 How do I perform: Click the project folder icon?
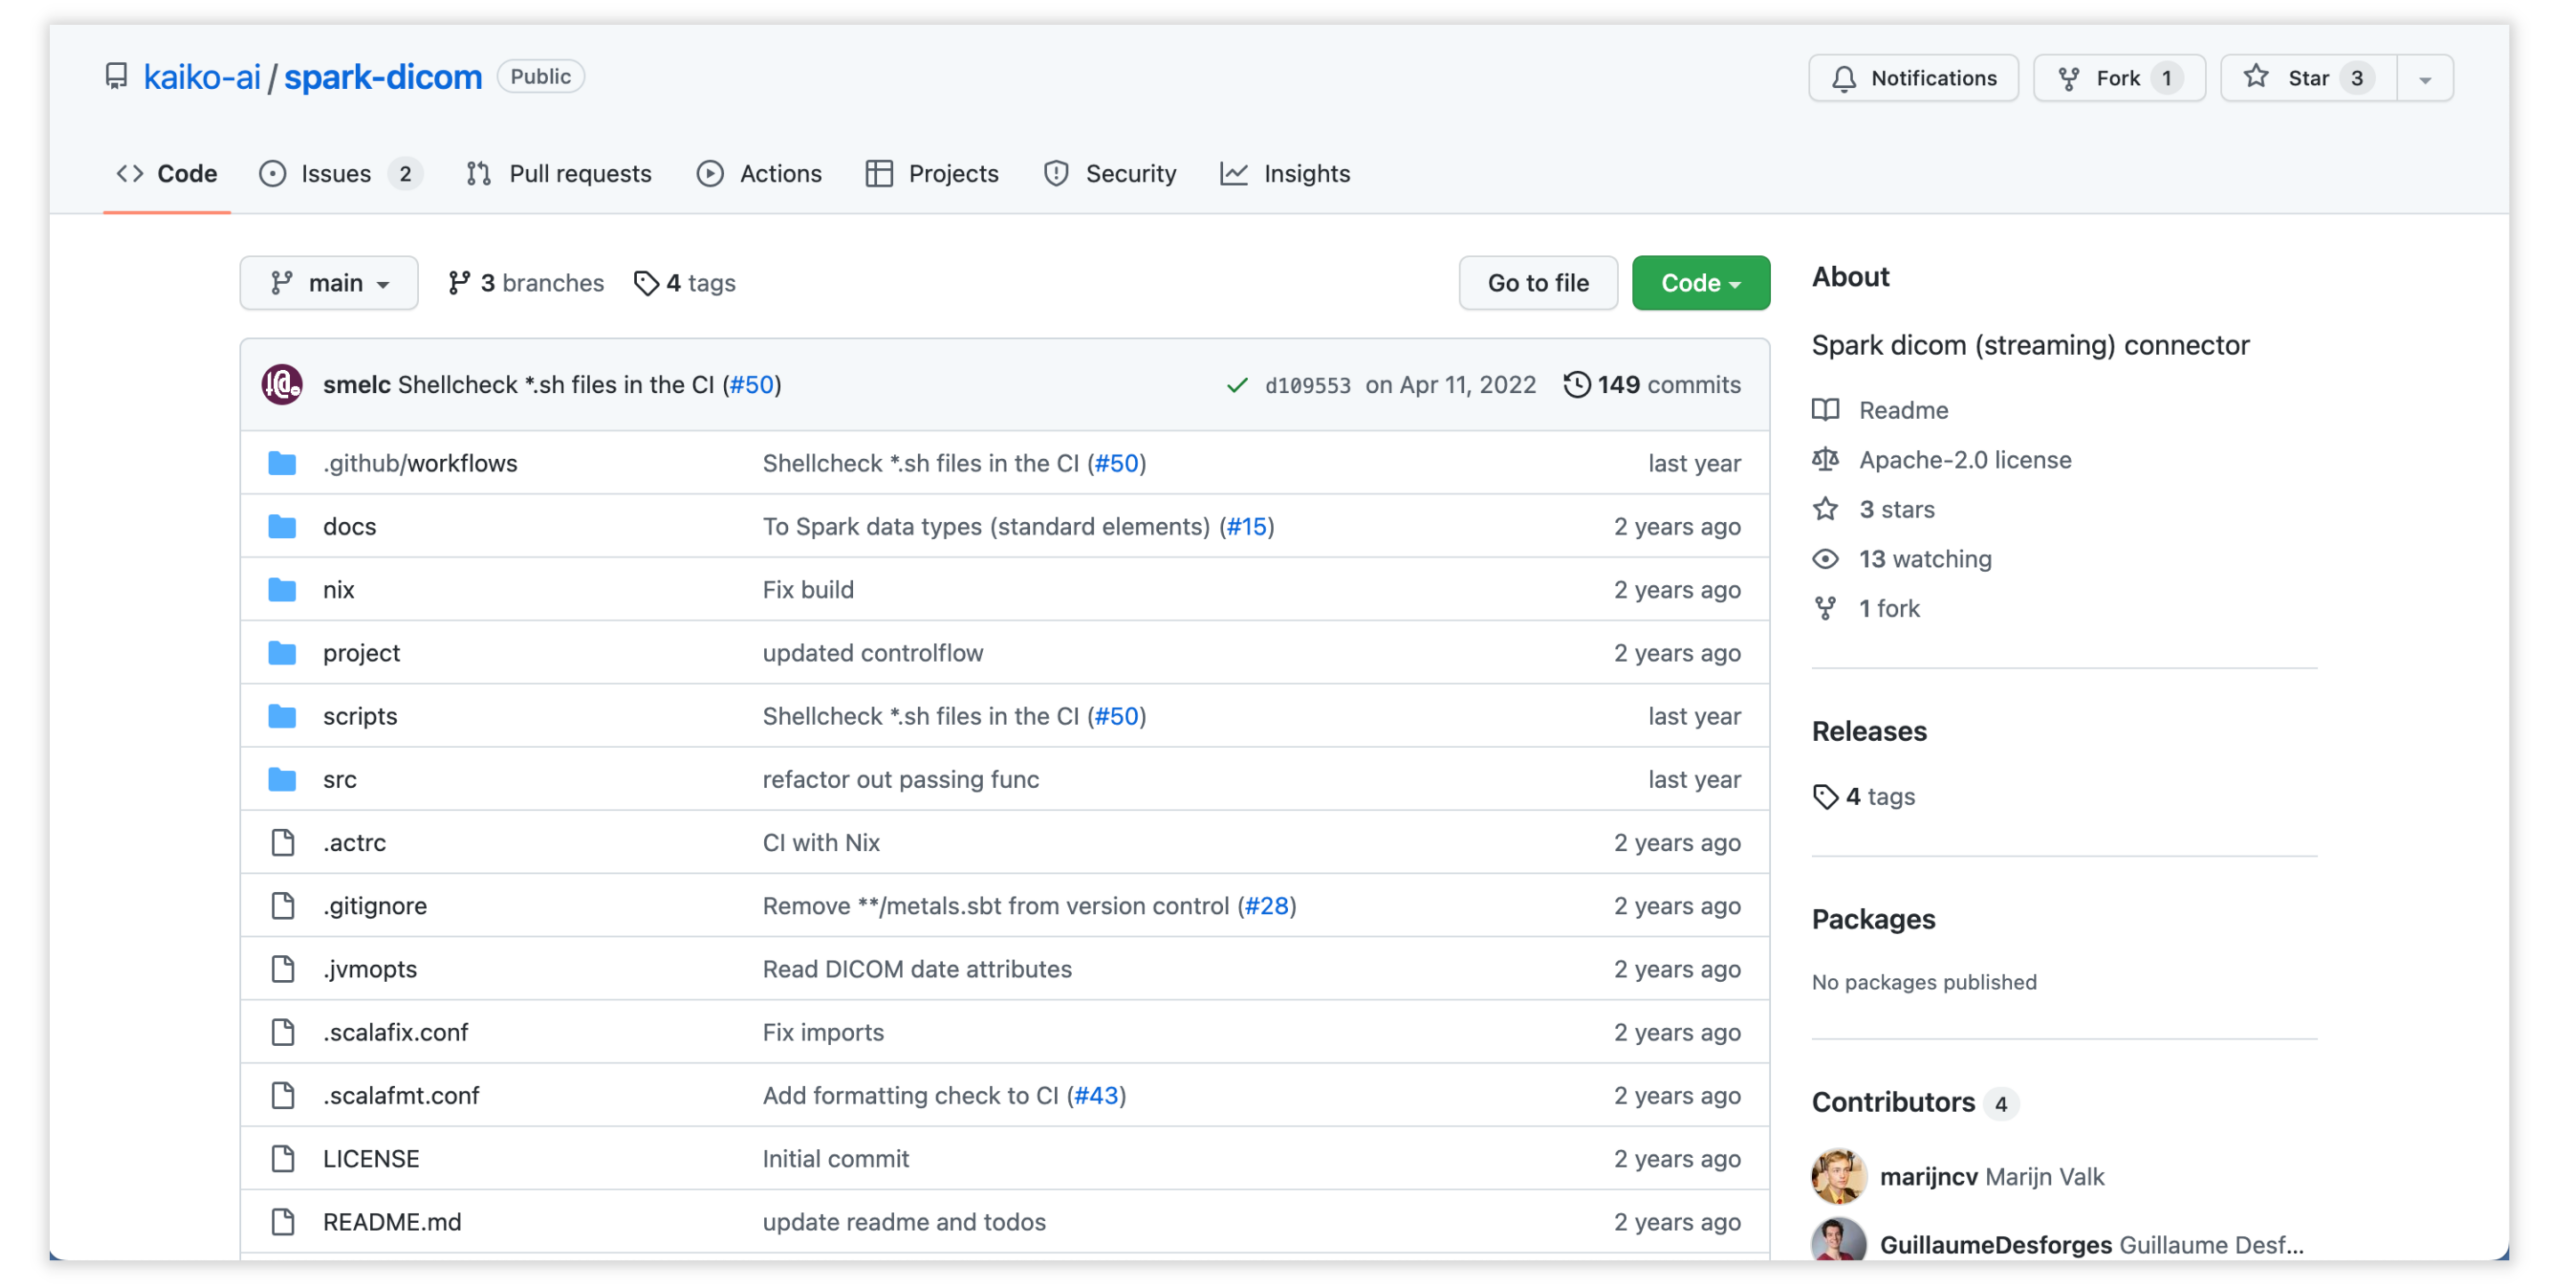click(282, 652)
